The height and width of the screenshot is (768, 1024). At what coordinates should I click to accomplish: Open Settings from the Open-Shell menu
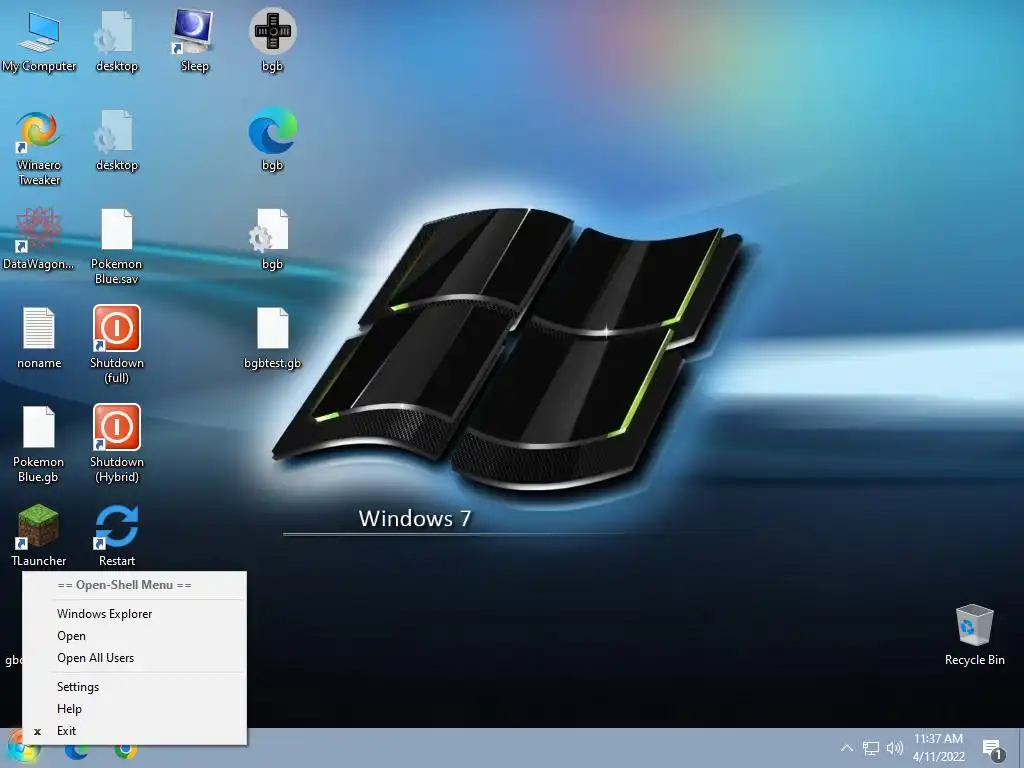[135, 686]
